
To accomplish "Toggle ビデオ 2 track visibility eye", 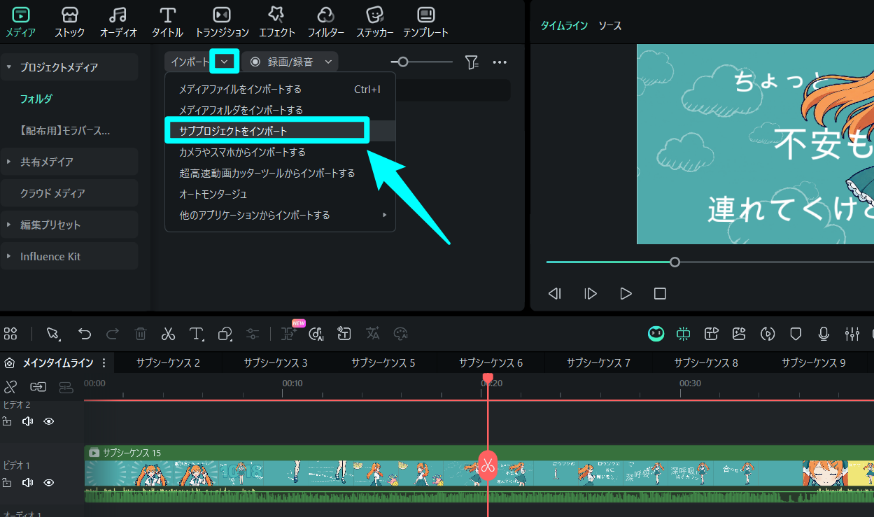I will coord(49,421).
